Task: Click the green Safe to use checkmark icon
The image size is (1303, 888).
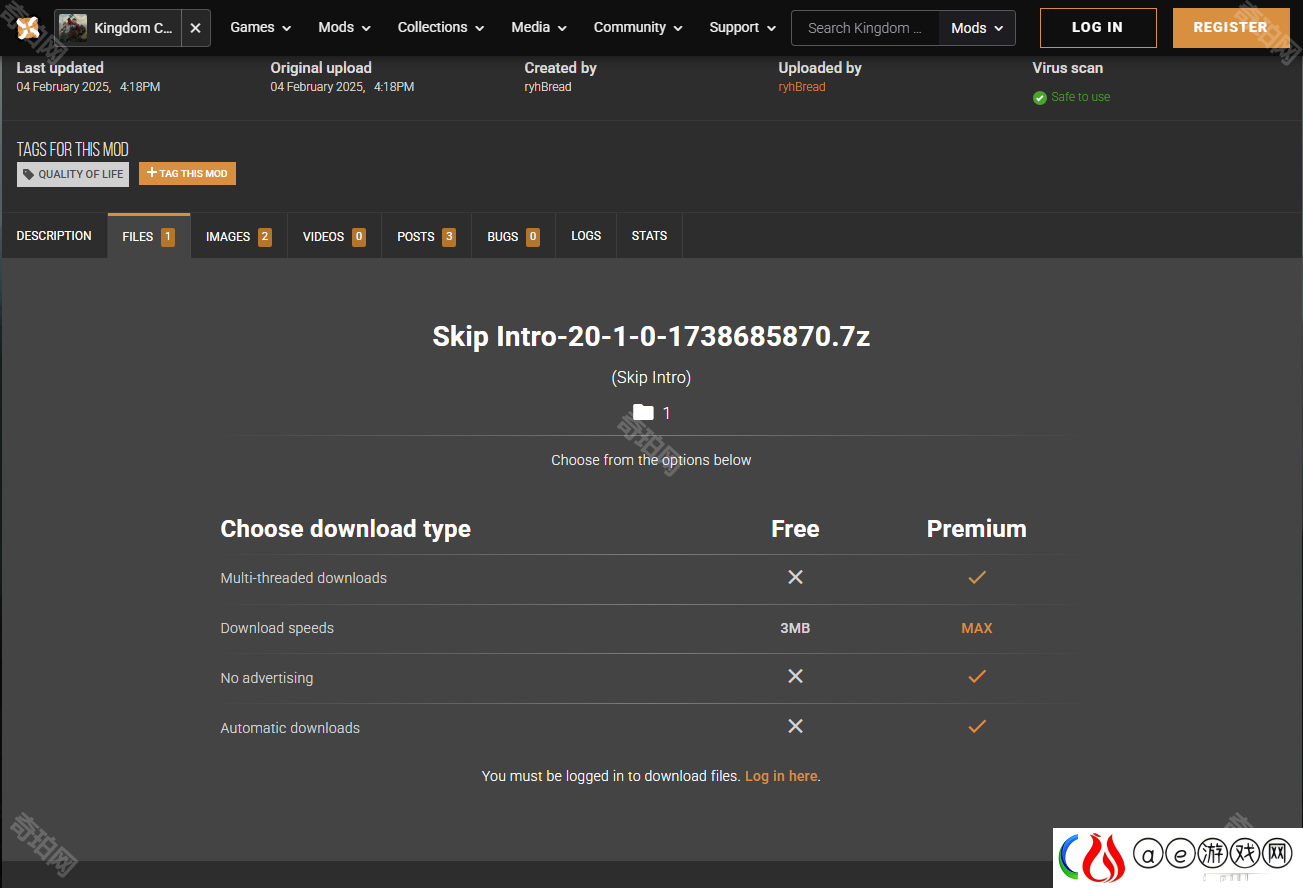Action: click(x=1040, y=98)
